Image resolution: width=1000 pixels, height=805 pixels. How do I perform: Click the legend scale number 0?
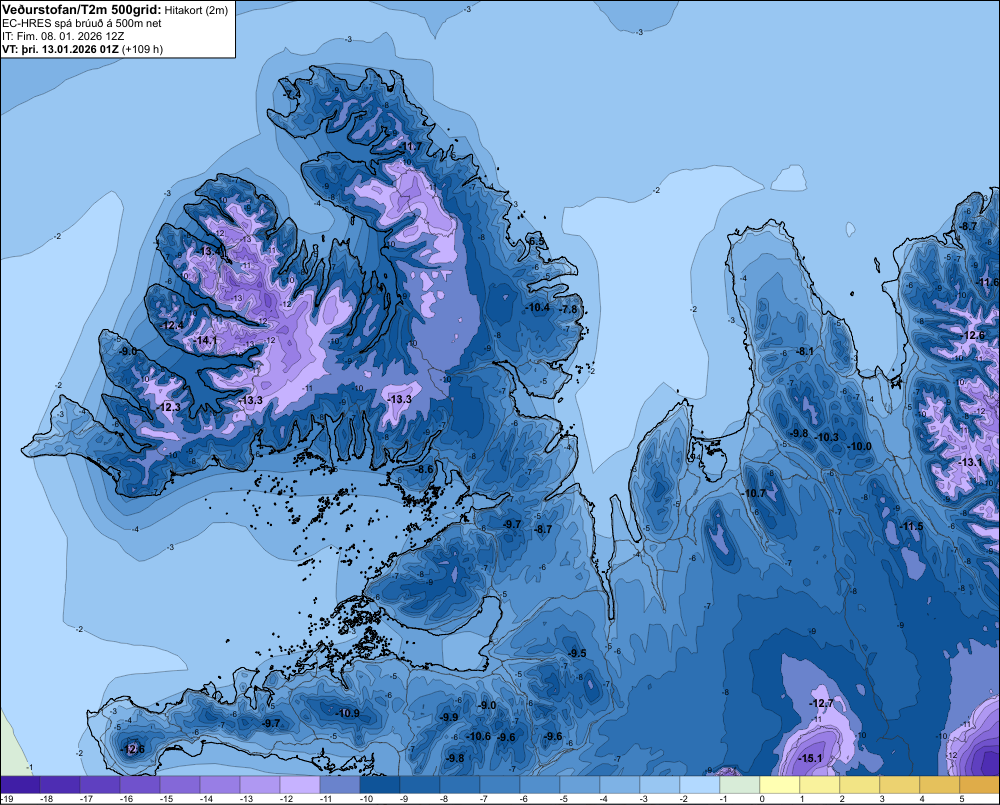762,799
